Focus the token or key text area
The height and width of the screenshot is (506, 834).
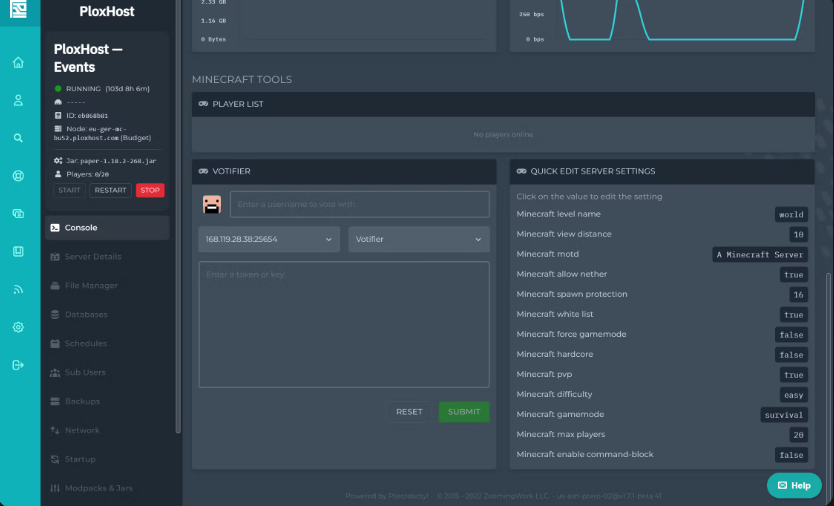point(344,325)
